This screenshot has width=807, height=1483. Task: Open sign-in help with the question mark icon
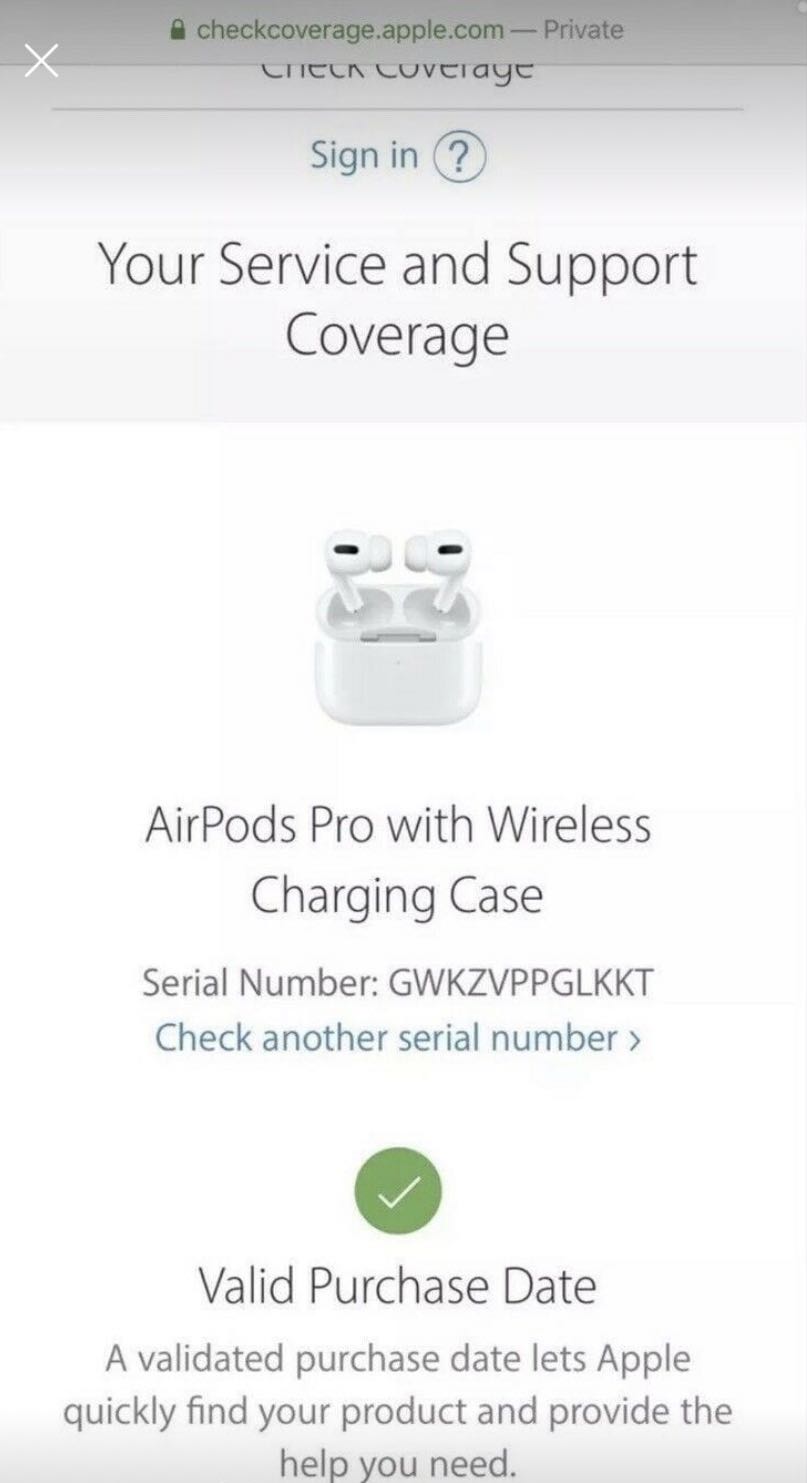[459, 158]
